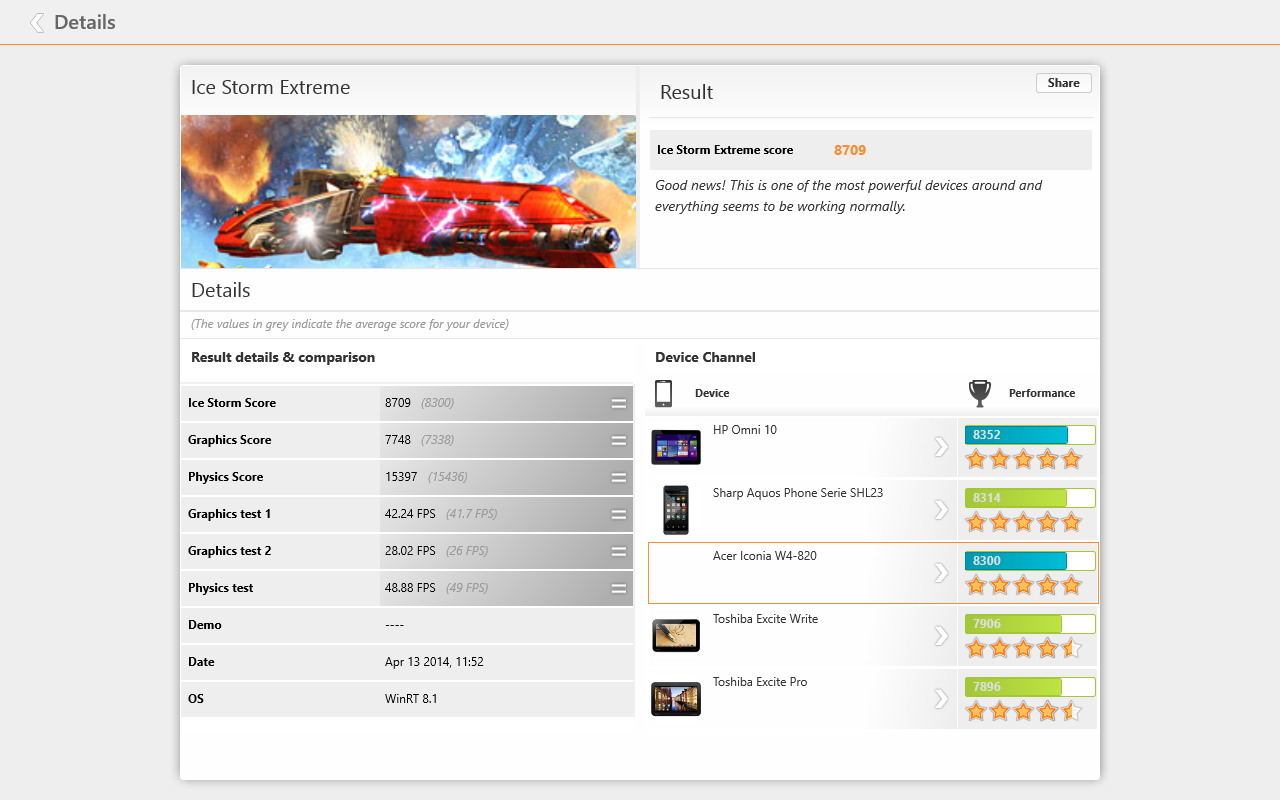
Task: Click the Date value Apr 13 2014
Action: pos(434,662)
